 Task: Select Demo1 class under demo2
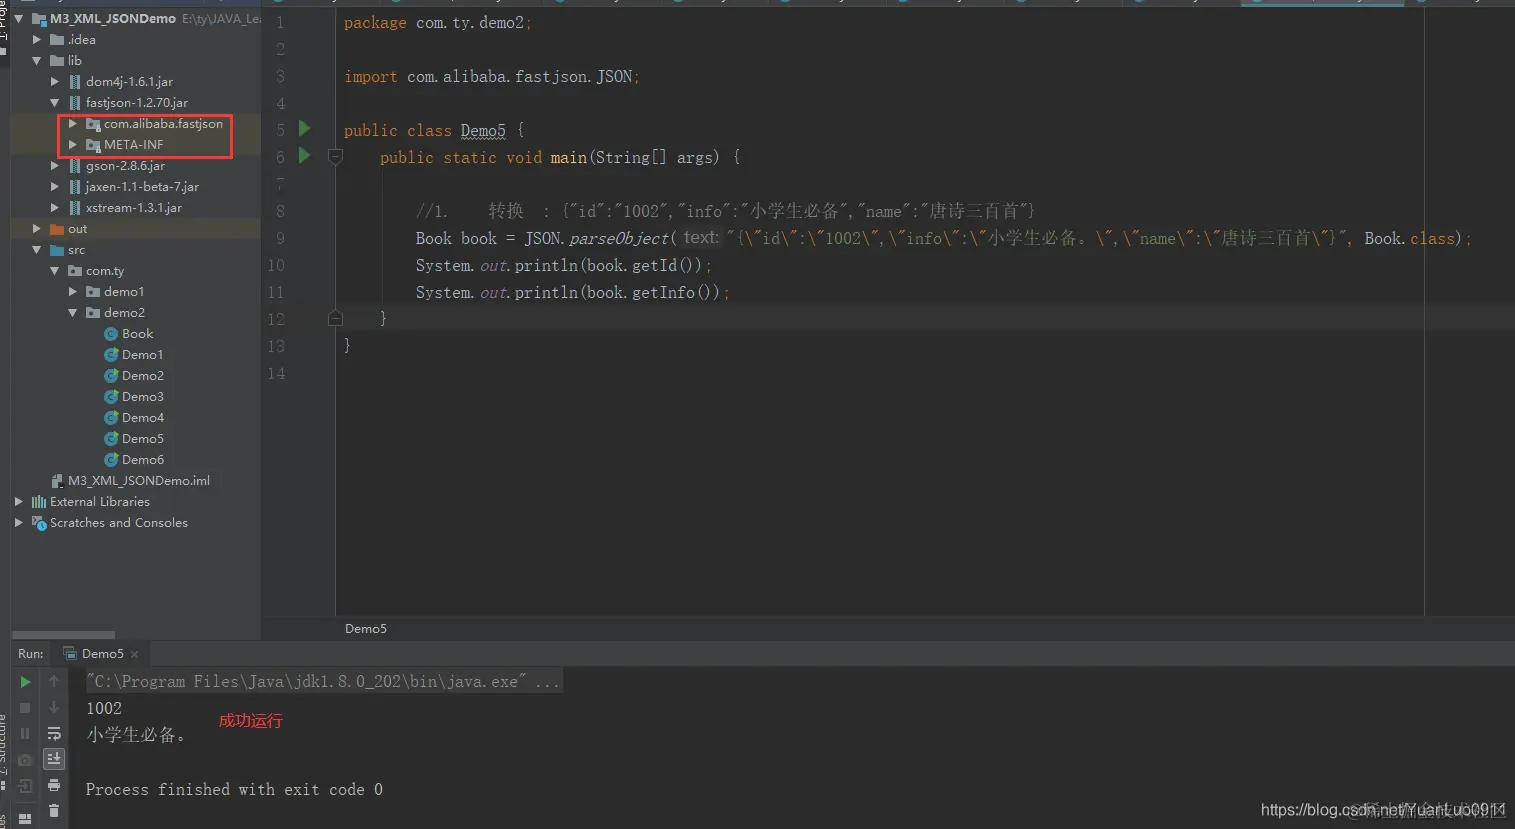point(134,355)
